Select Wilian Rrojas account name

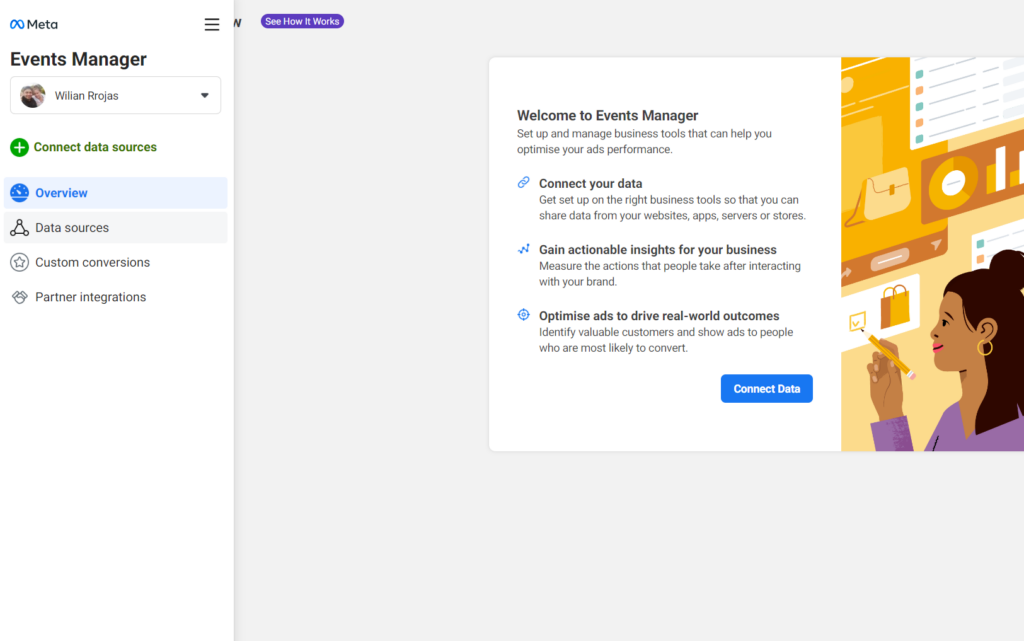coord(86,96)
